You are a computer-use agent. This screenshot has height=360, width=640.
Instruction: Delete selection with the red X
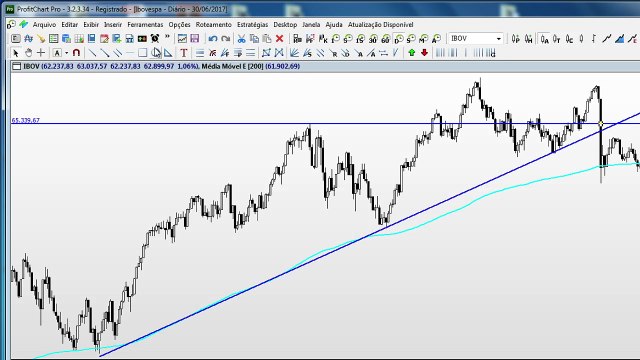(x=279, y=39)
